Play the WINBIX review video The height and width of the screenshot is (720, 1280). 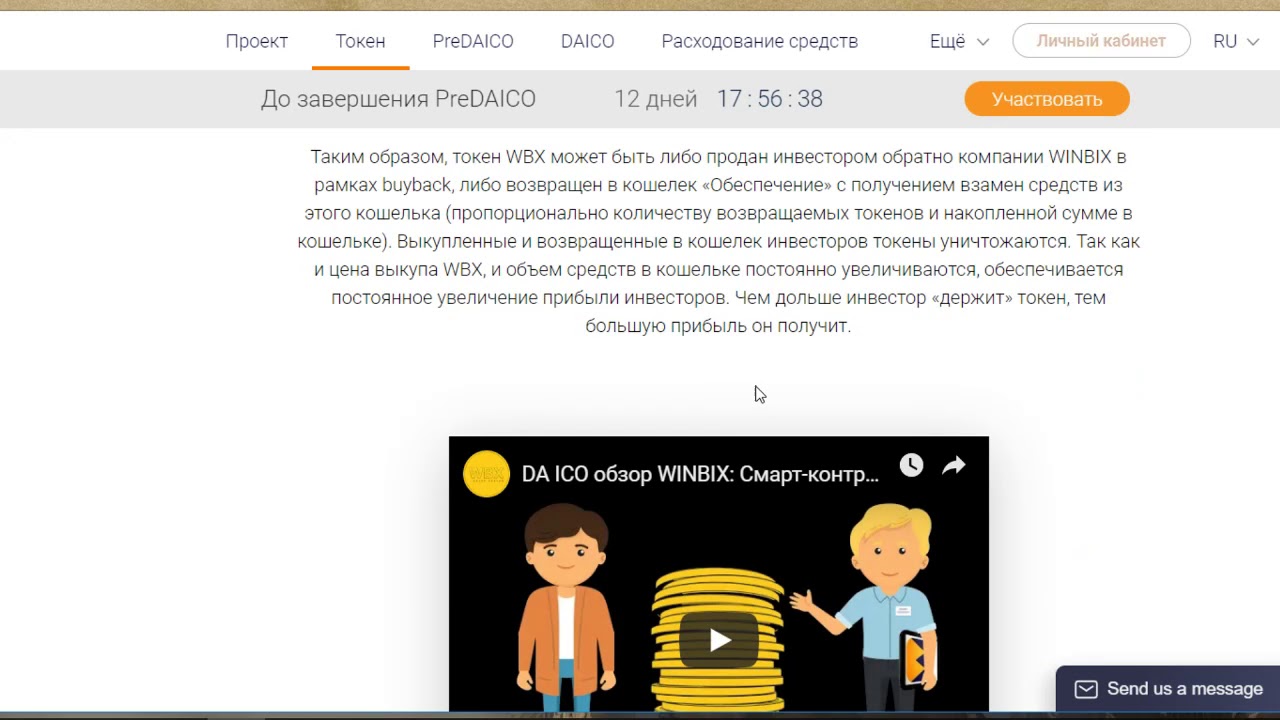tap(719, 640)
